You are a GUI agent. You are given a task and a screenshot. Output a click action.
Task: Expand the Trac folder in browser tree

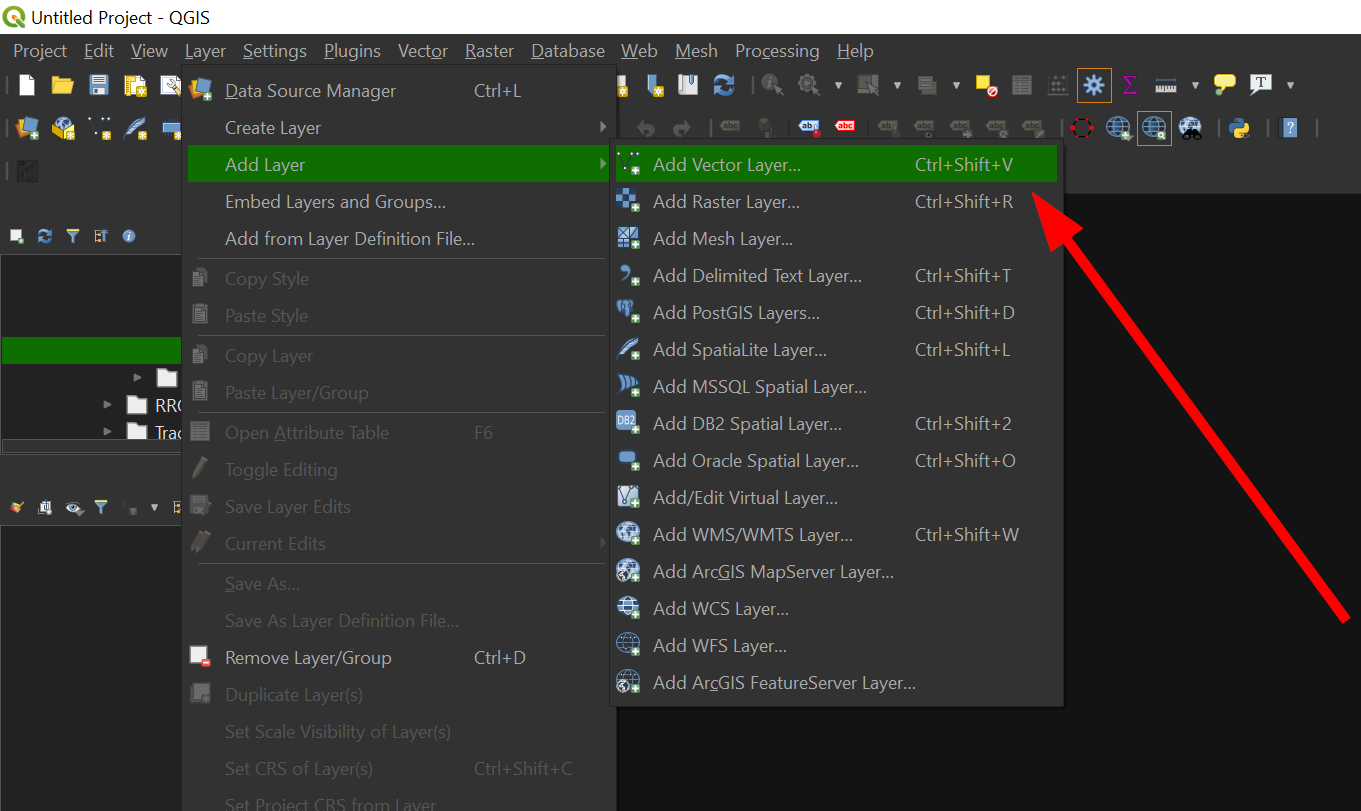click(107, 432)
